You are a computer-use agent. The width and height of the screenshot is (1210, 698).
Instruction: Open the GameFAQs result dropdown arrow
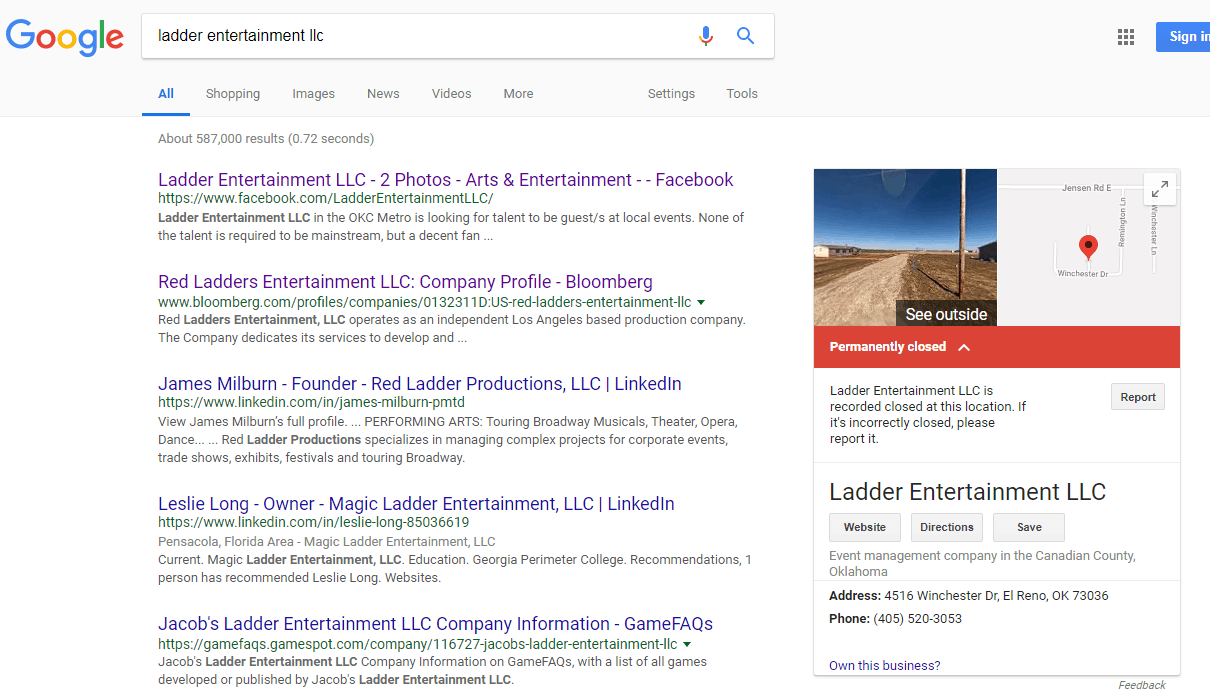click(x=687, y=644)
